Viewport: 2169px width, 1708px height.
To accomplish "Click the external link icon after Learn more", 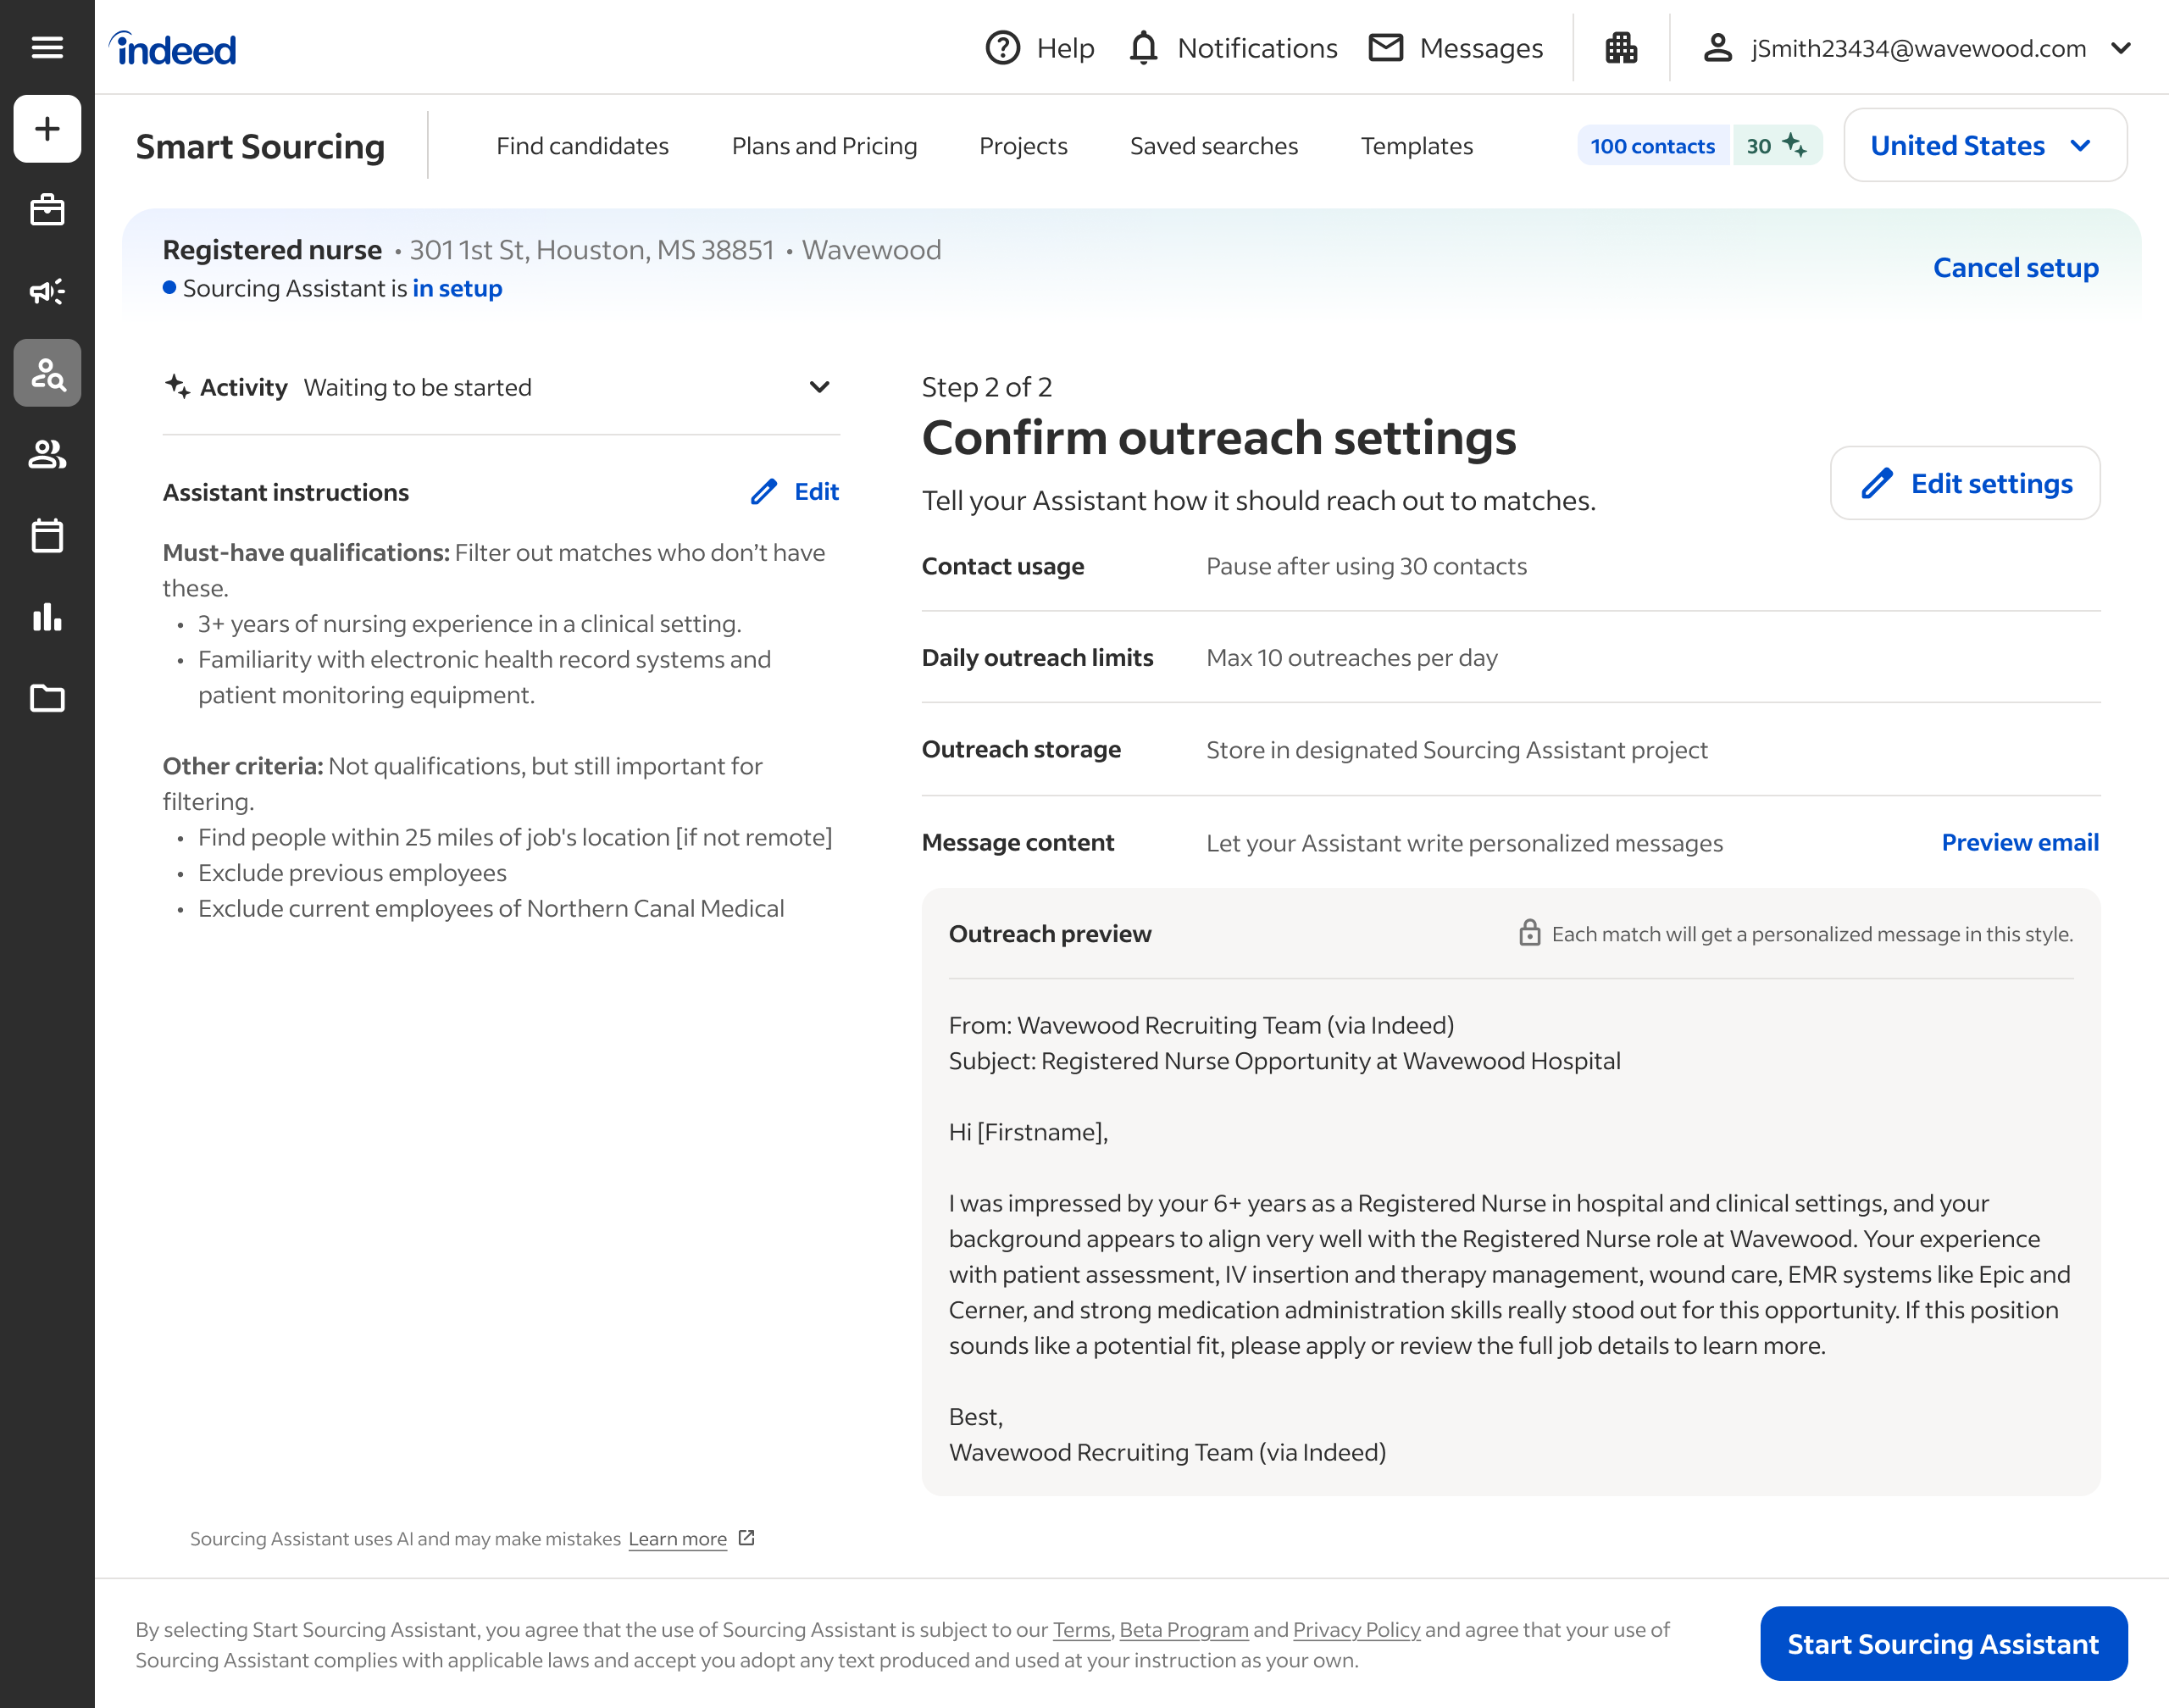I will pos(746,1538).
